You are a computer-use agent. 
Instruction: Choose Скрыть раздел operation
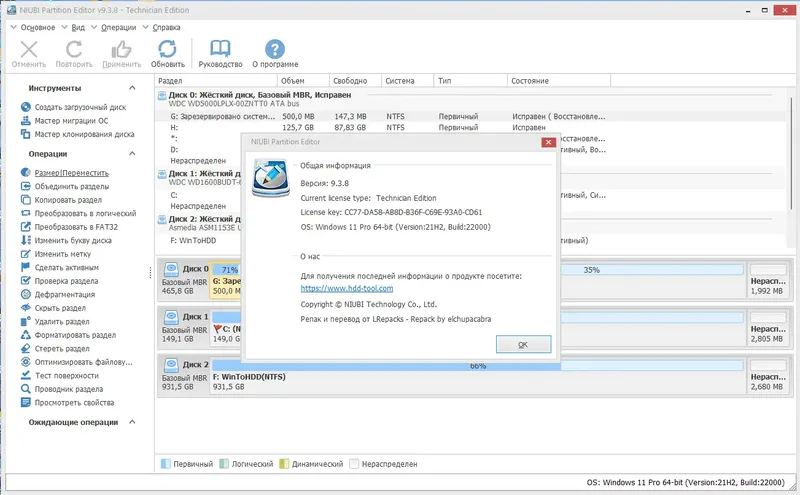54,308
